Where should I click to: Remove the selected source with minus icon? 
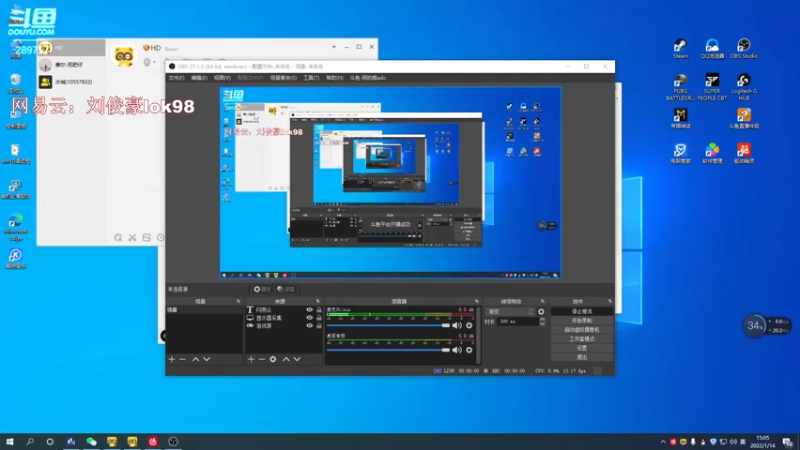point(261,359)
